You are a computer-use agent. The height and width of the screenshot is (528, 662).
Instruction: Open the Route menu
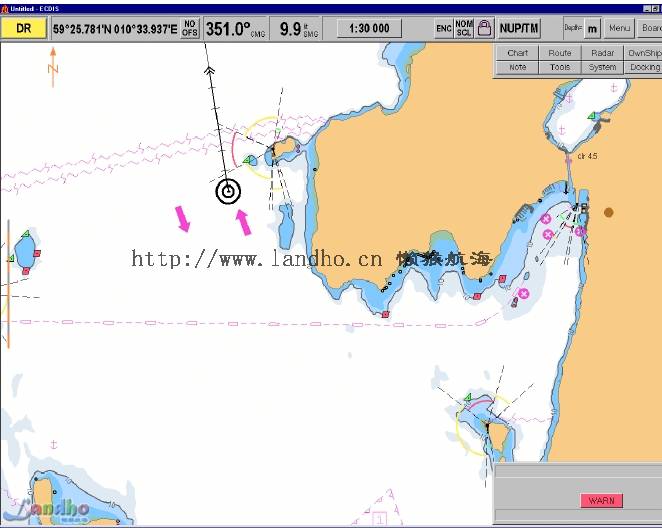(x=560, y=53)
